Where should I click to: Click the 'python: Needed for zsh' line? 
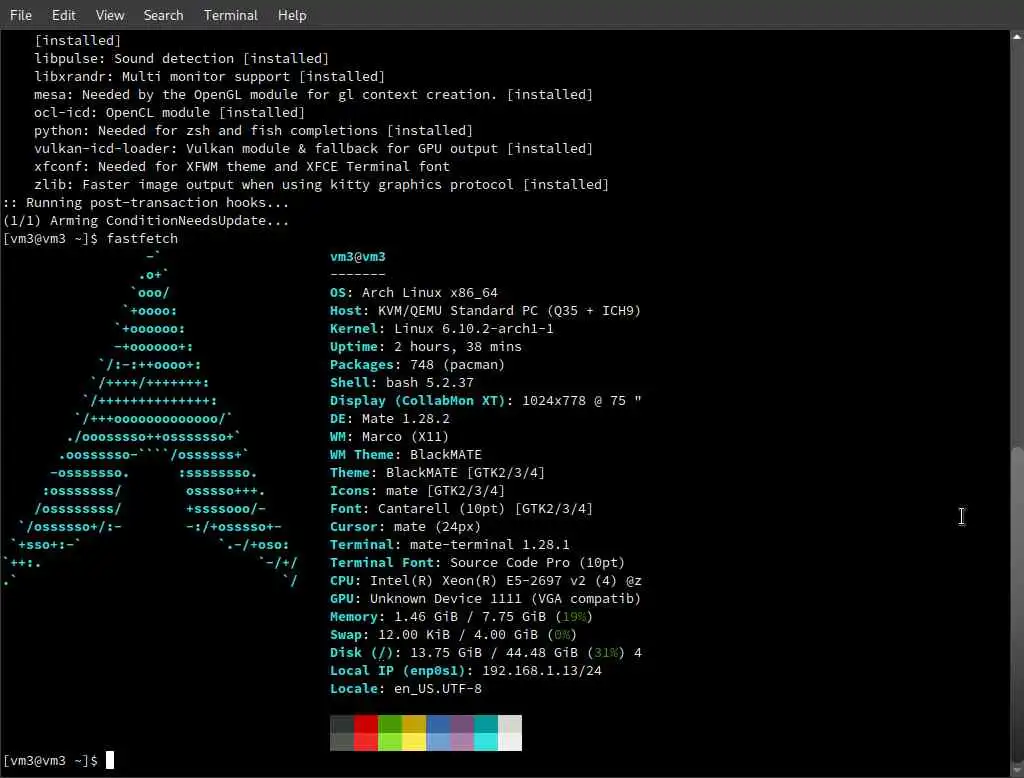[x=253, y=131]
